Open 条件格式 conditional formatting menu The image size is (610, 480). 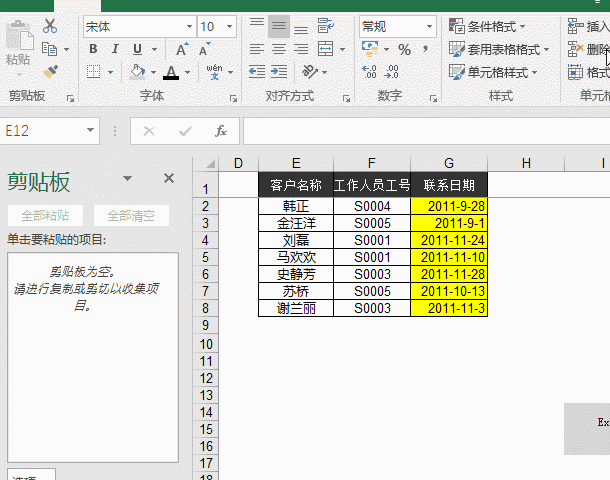pos(487,26)
